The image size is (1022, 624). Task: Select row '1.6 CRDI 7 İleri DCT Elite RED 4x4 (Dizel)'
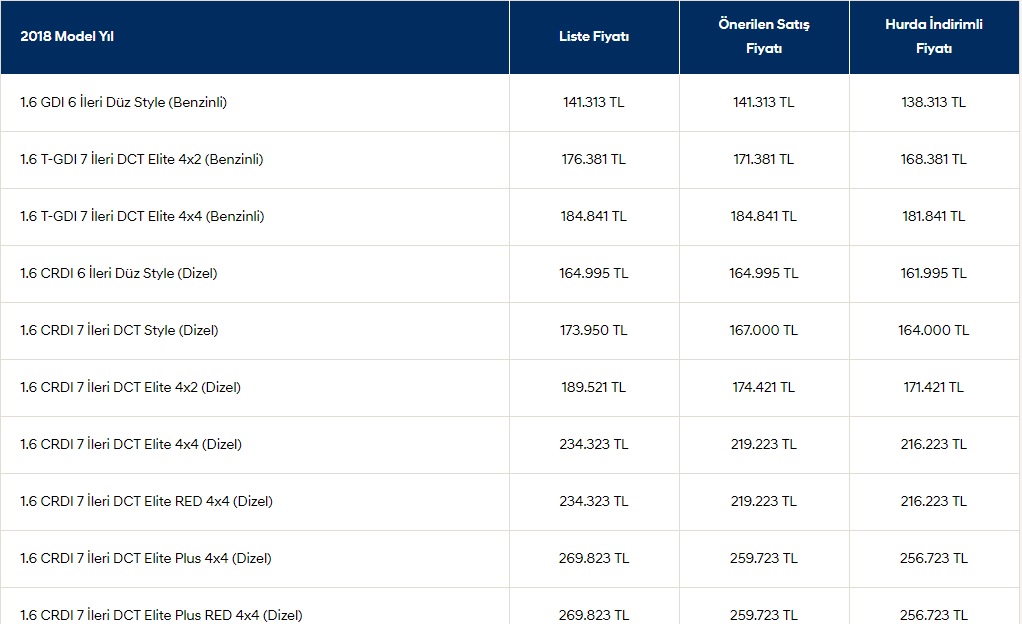(x=510, y=501)
